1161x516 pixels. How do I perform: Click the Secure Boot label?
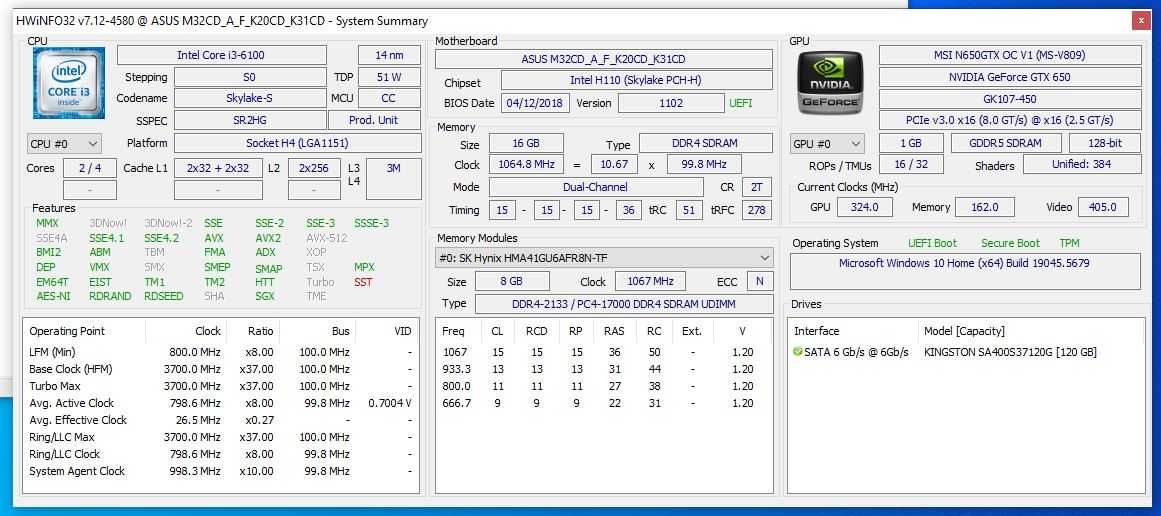point(1010,243)
